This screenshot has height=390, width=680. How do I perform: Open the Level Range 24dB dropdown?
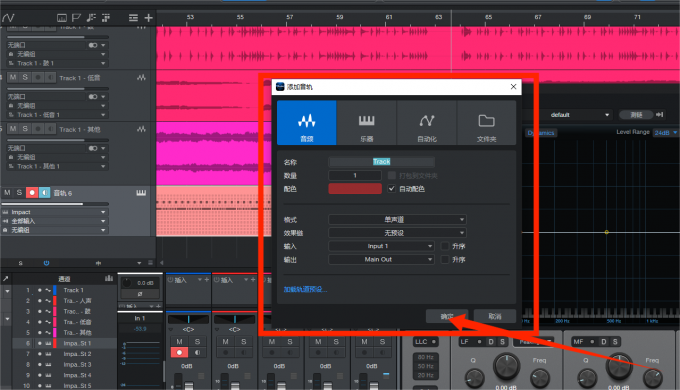[x=665, y=133]
